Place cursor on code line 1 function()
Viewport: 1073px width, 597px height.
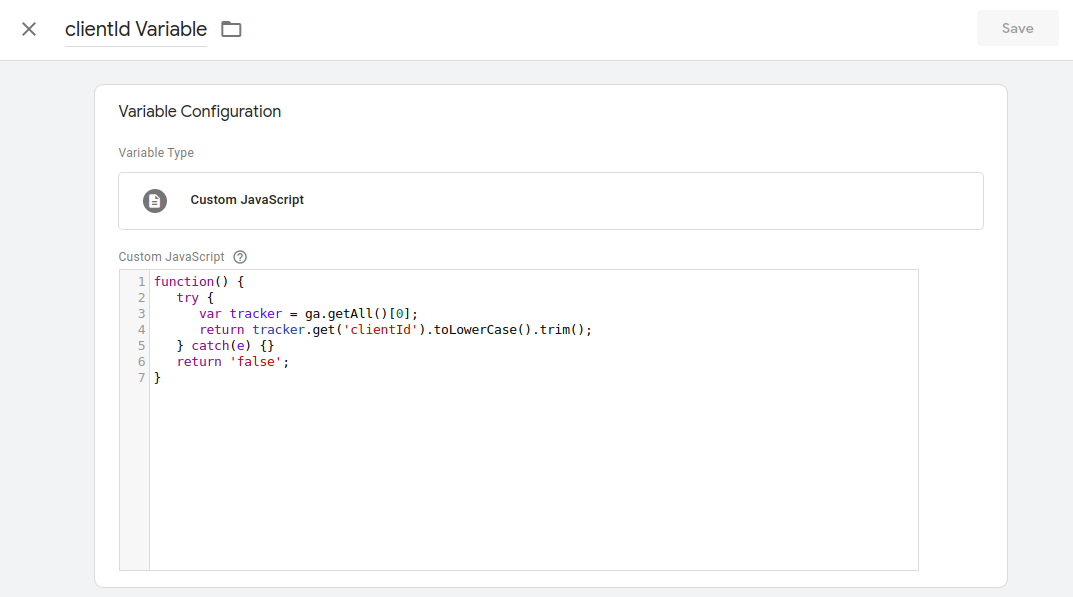[x=198, y=281]
